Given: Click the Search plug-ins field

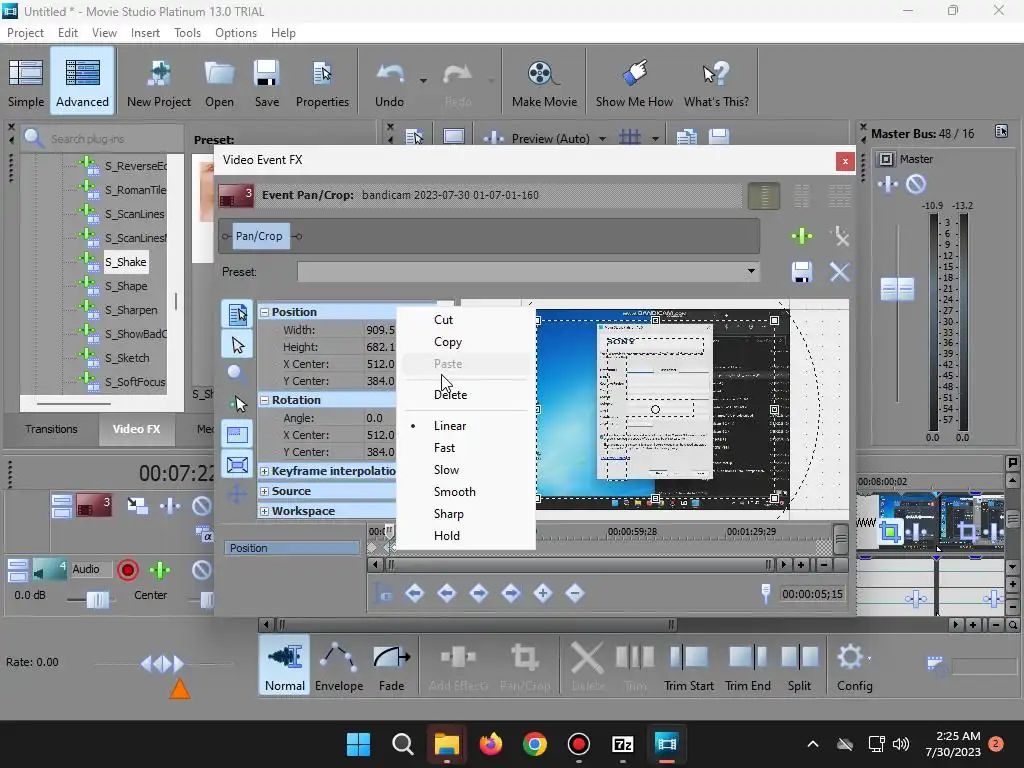Looking at the screenshot, I should (x=104, y=139).
